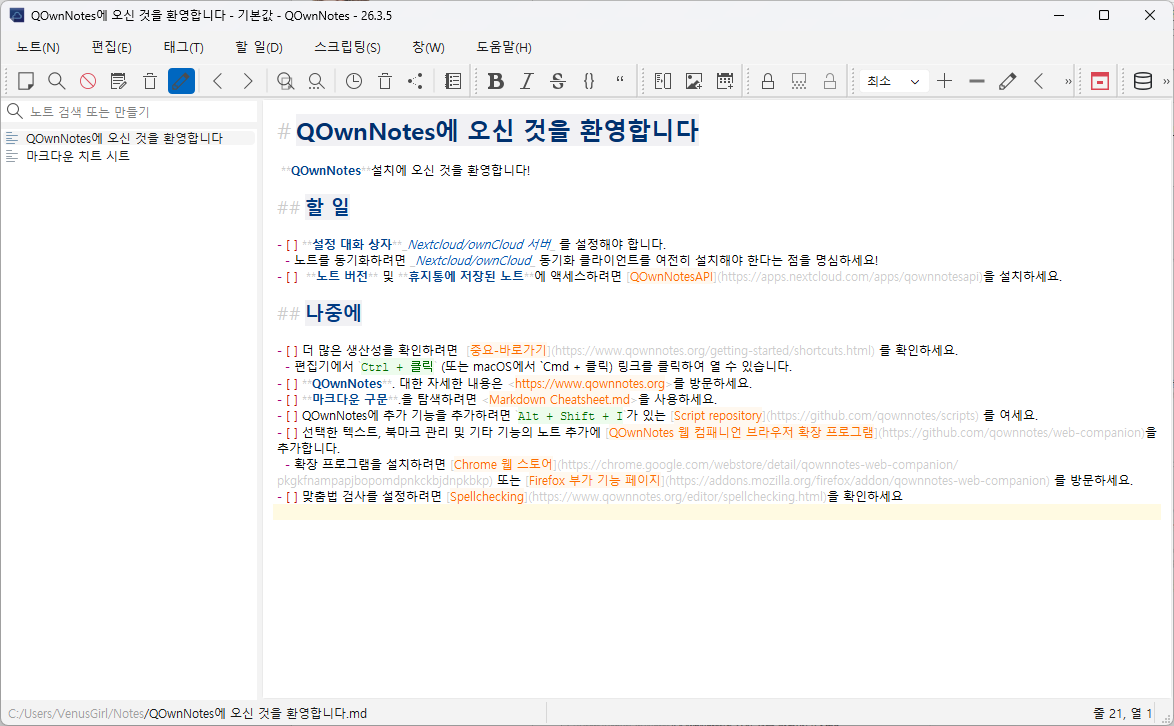This screenshot has width=1174, height=726.
Task: Click the dotted password edit icon
Action: pyautogui.click(x=799, y=81)
